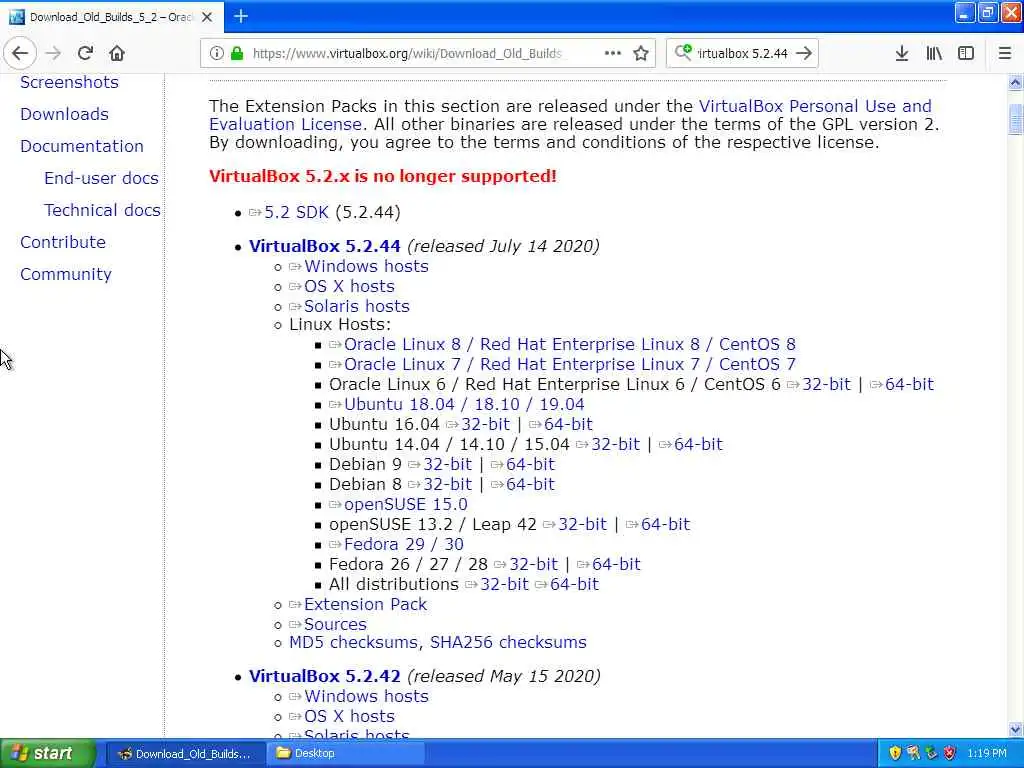Open the Community sidebar link
The image size is (1024, 768).
(65, 274)
